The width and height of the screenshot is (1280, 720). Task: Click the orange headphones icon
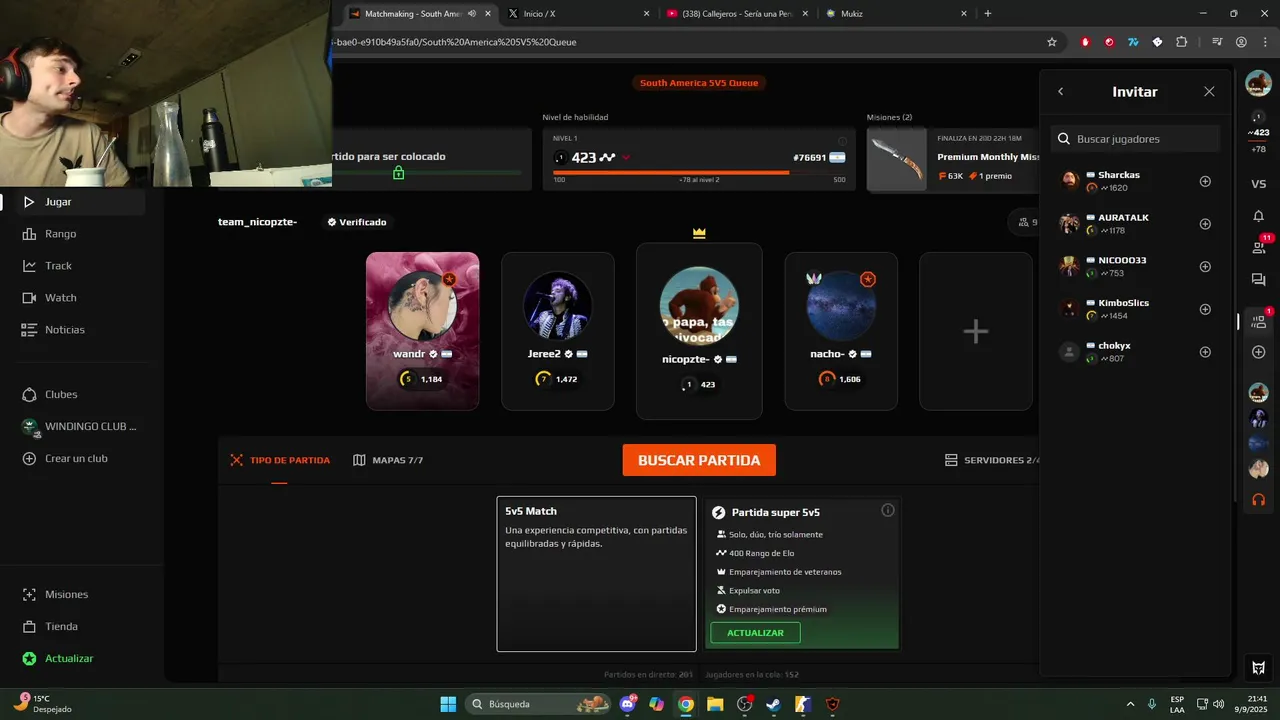pyautogui.click(x=1259, y=500)
